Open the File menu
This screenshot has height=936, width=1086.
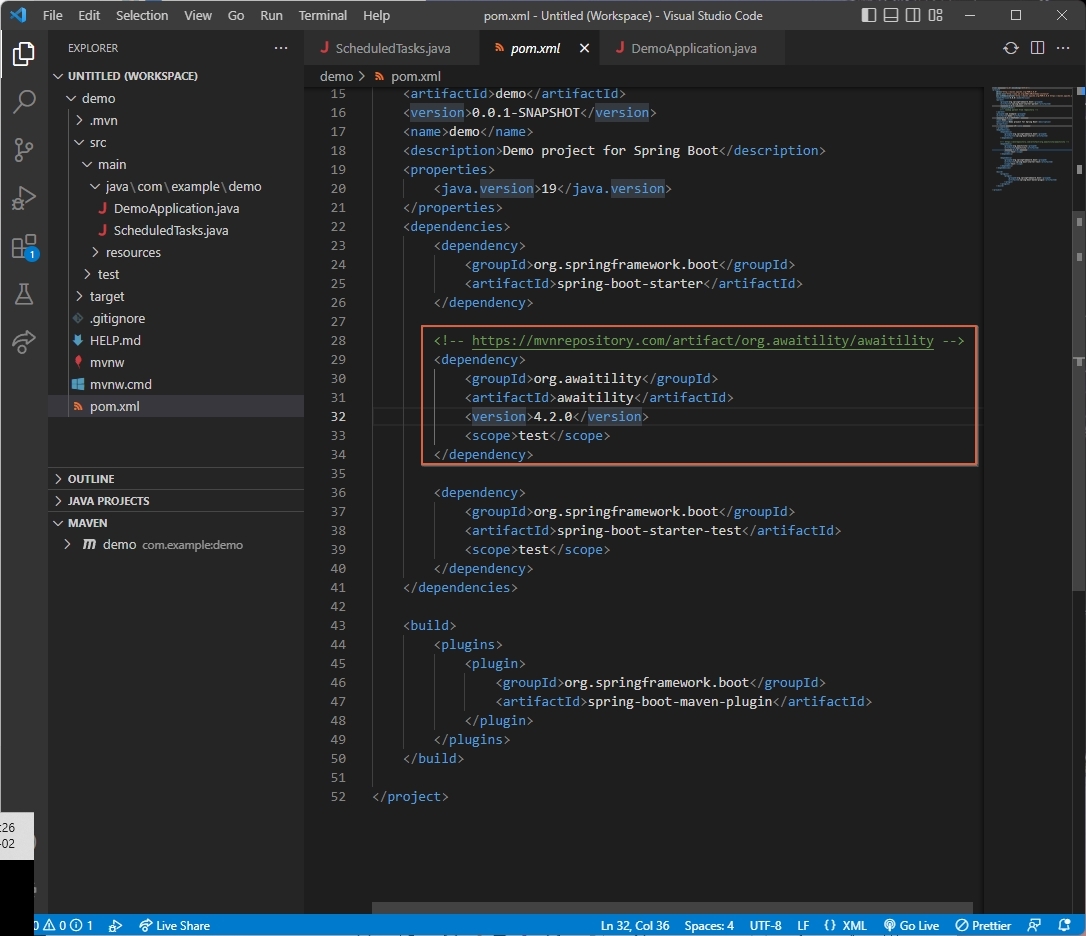[x=53, y=15]
